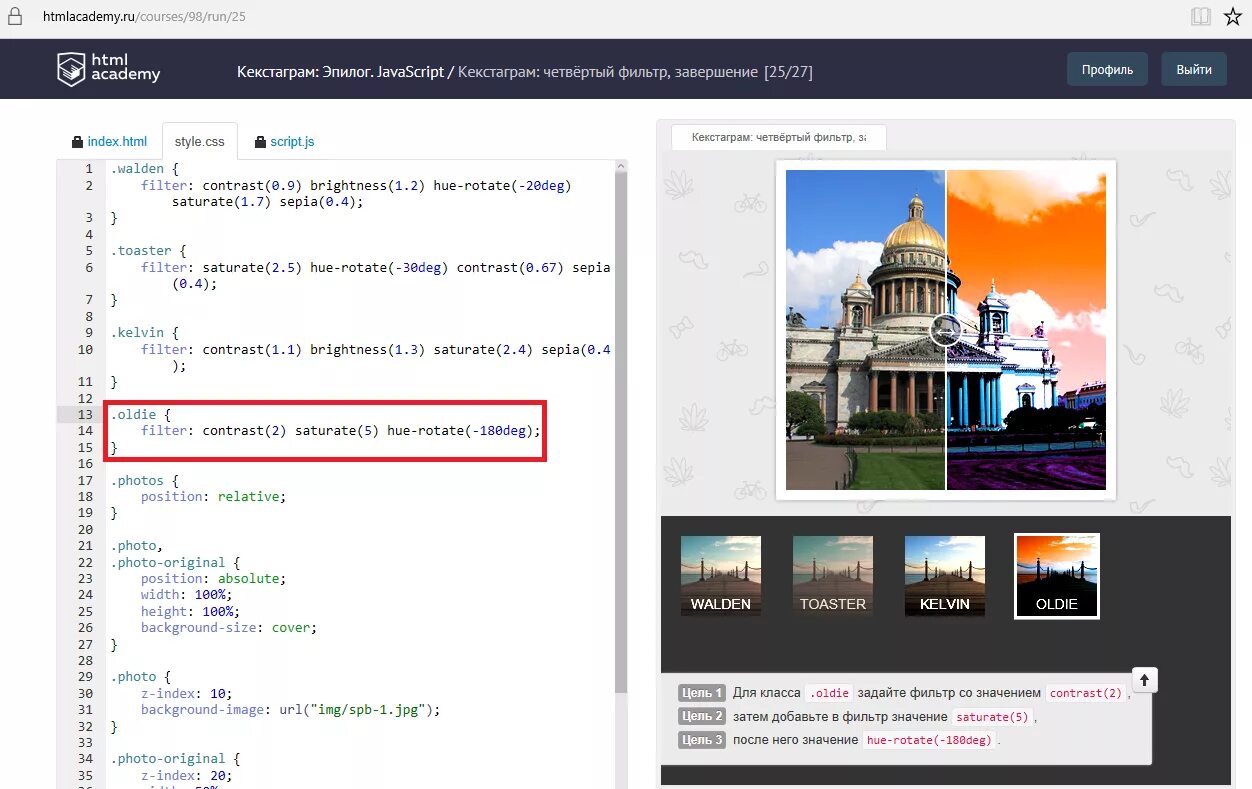Click "saturate(5)" code tag in goals
Image resolution: width=1252 pixels, height=789 pixels.
[x=992, y=717]
